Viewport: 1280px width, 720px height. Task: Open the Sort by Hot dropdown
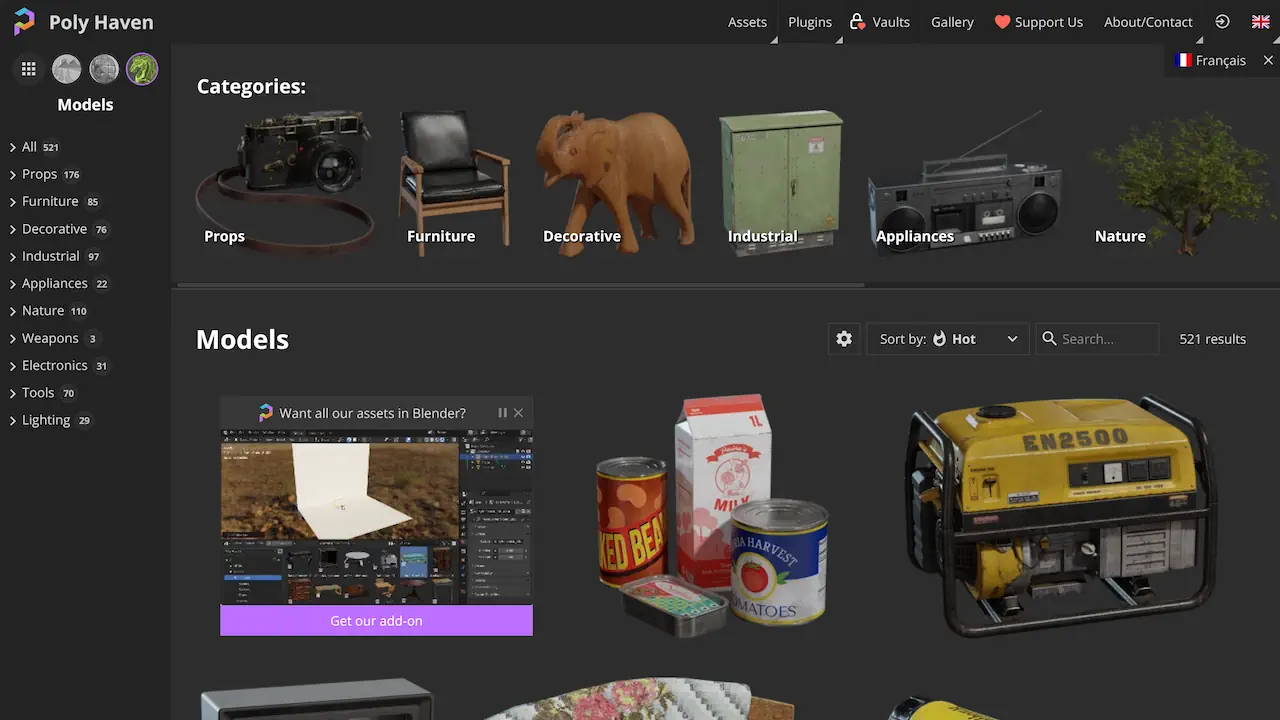(x=947, y=339)
